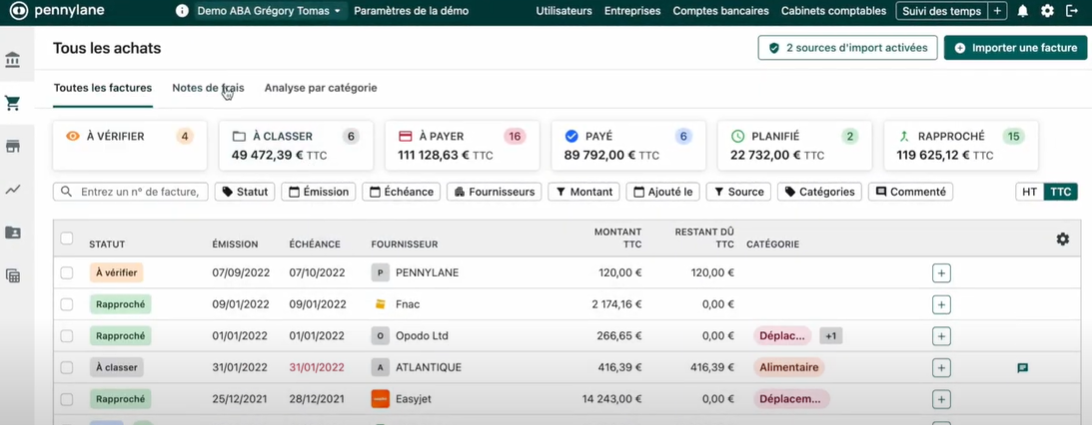Open the Échéance date filter
The height and width of the screenshot is (425, 1092).
pyautogui.click(x=401, y=192)
